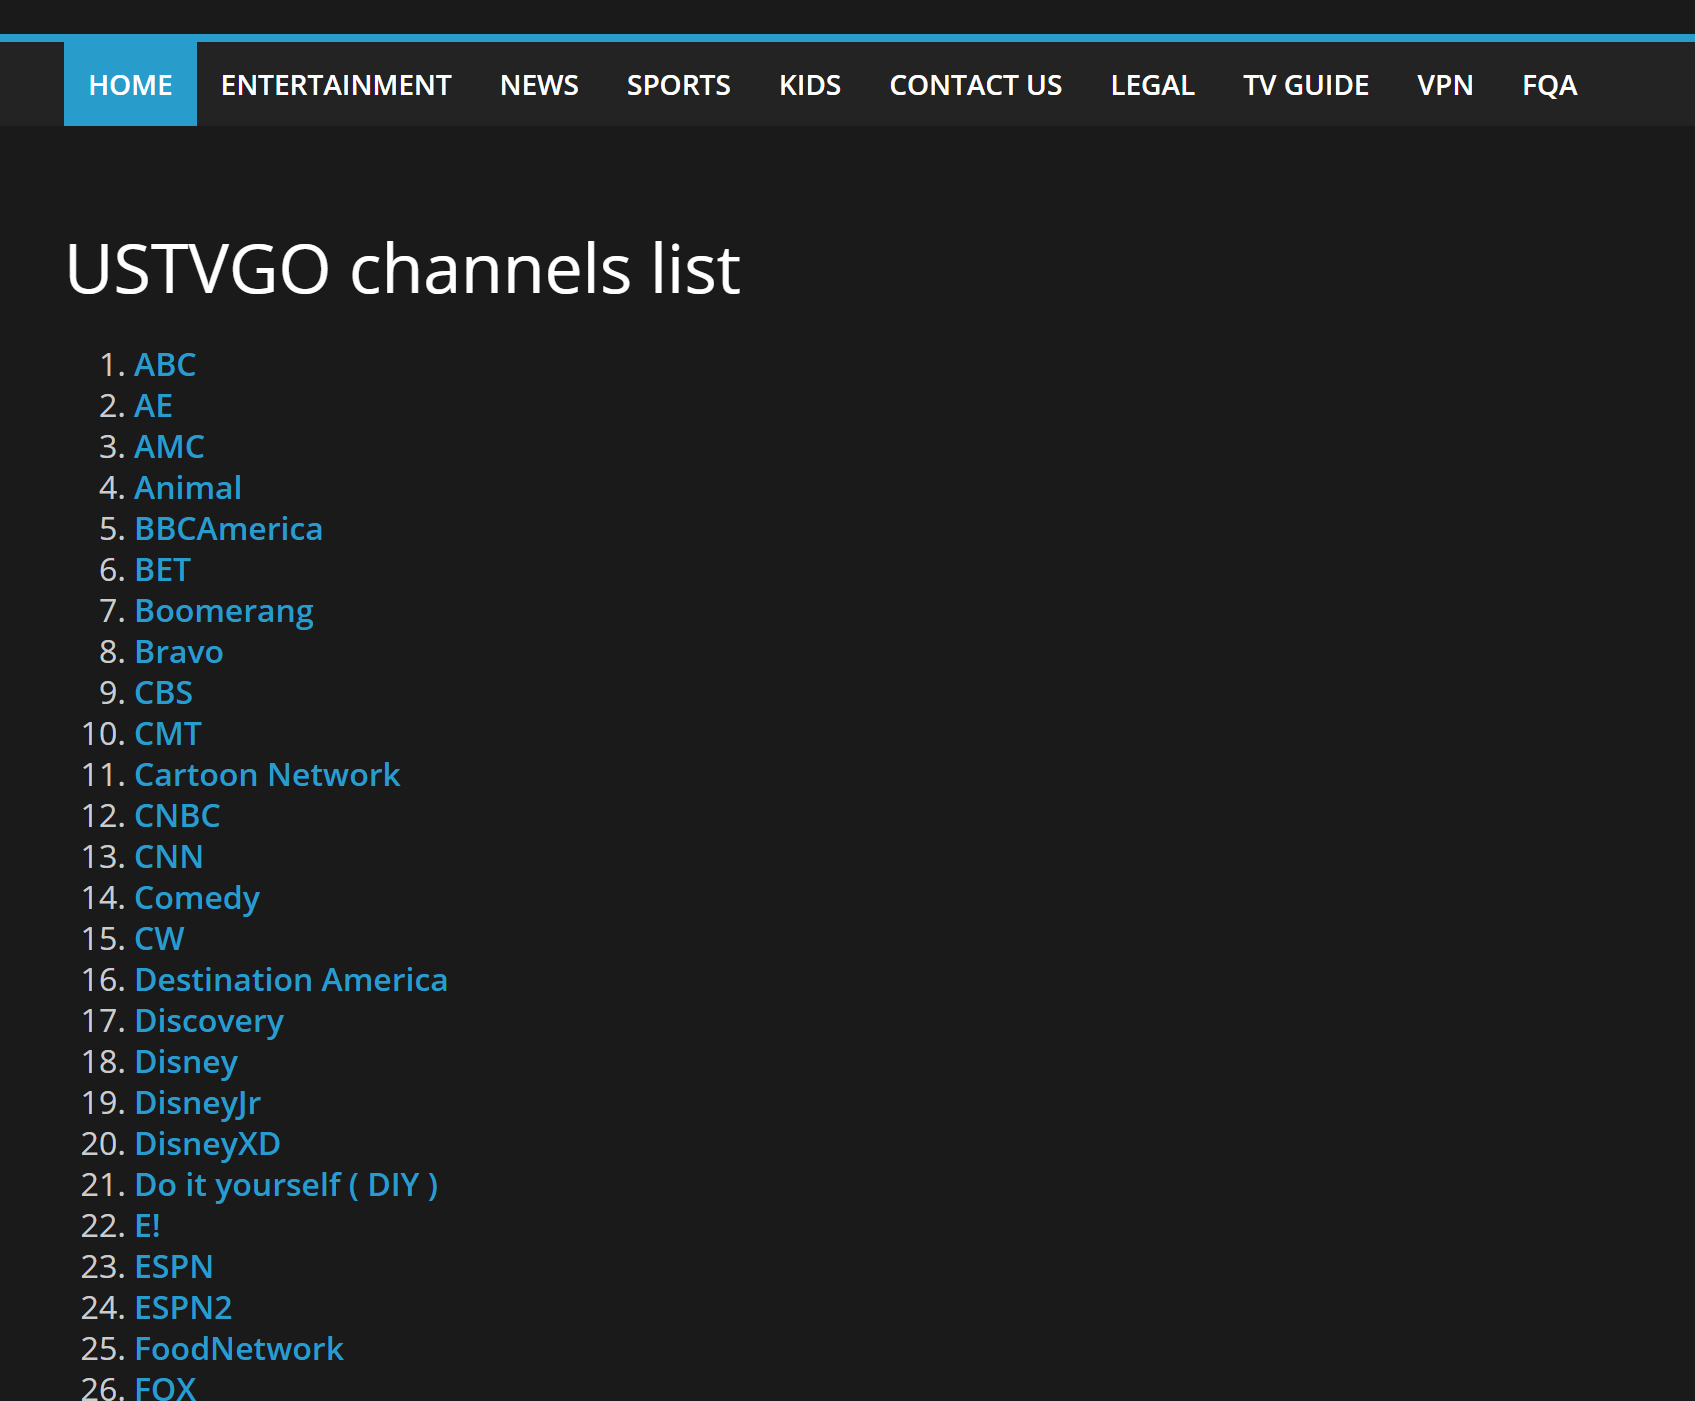Viewport: 1695px width, 1401px height.
Task: Open the VPN page
Action: [1445, 84]
